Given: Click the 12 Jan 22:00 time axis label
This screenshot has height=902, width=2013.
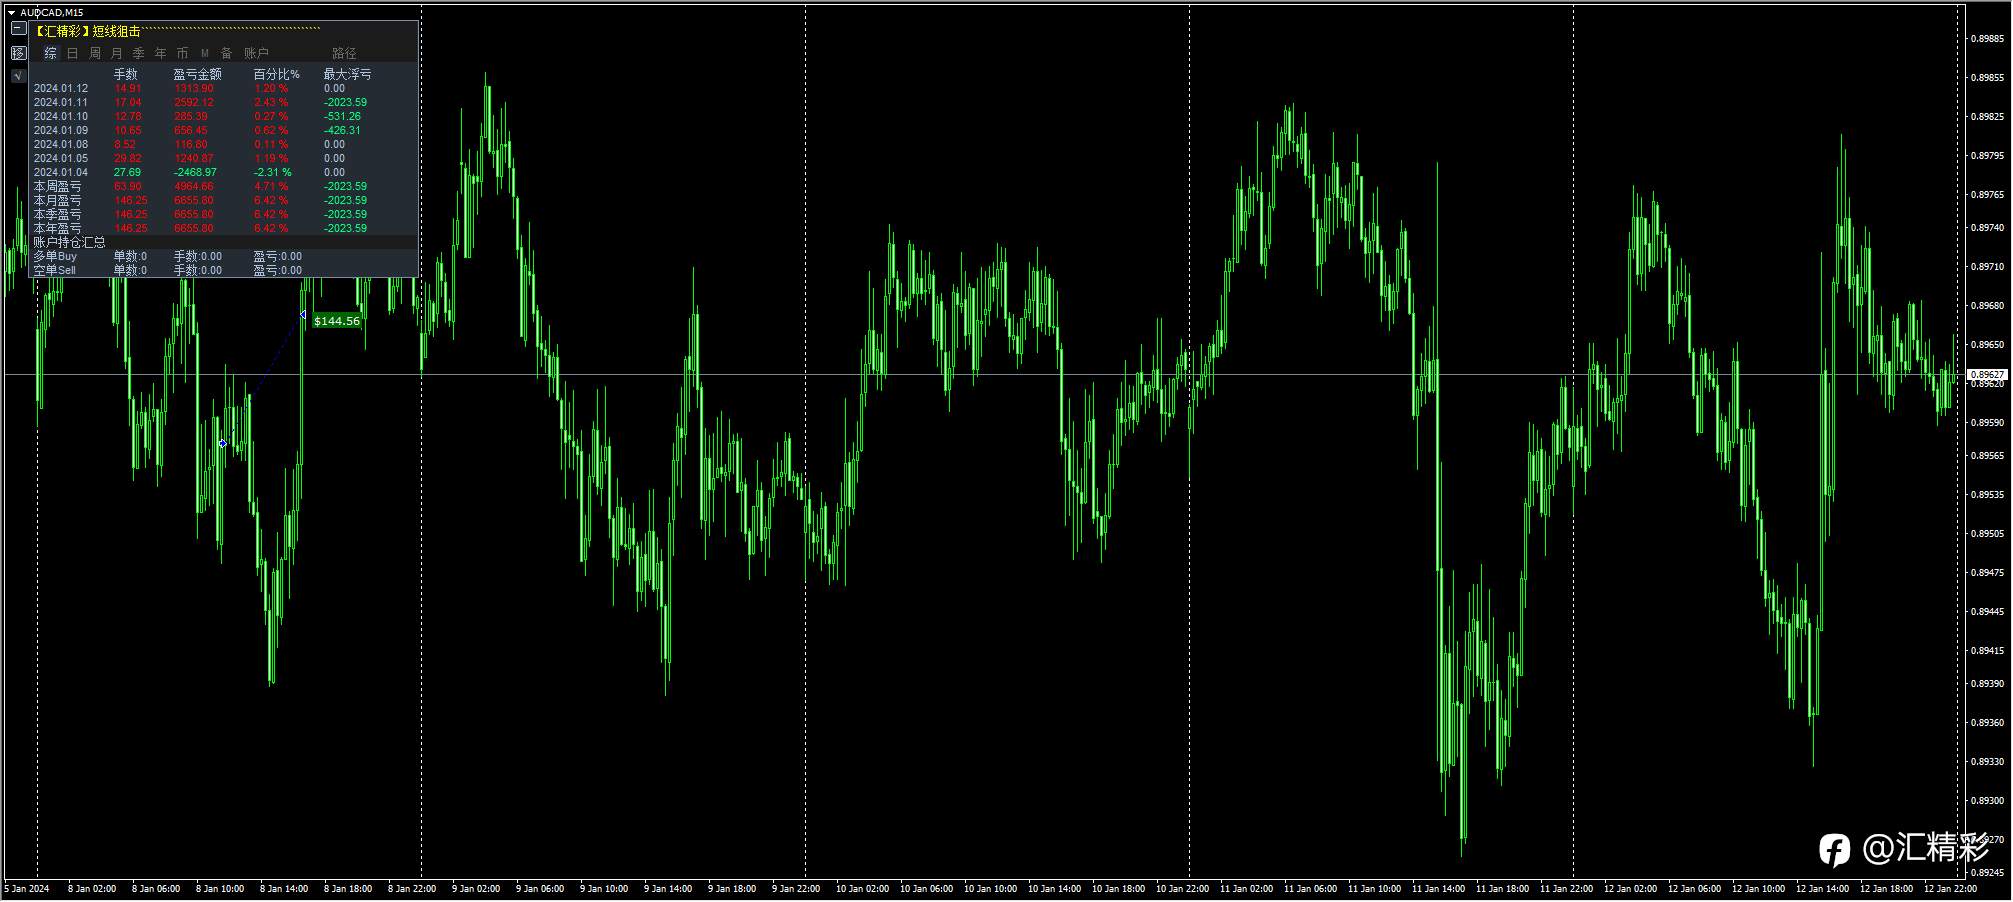Looking at the screenshot, I should click(x=1951, y=889).
